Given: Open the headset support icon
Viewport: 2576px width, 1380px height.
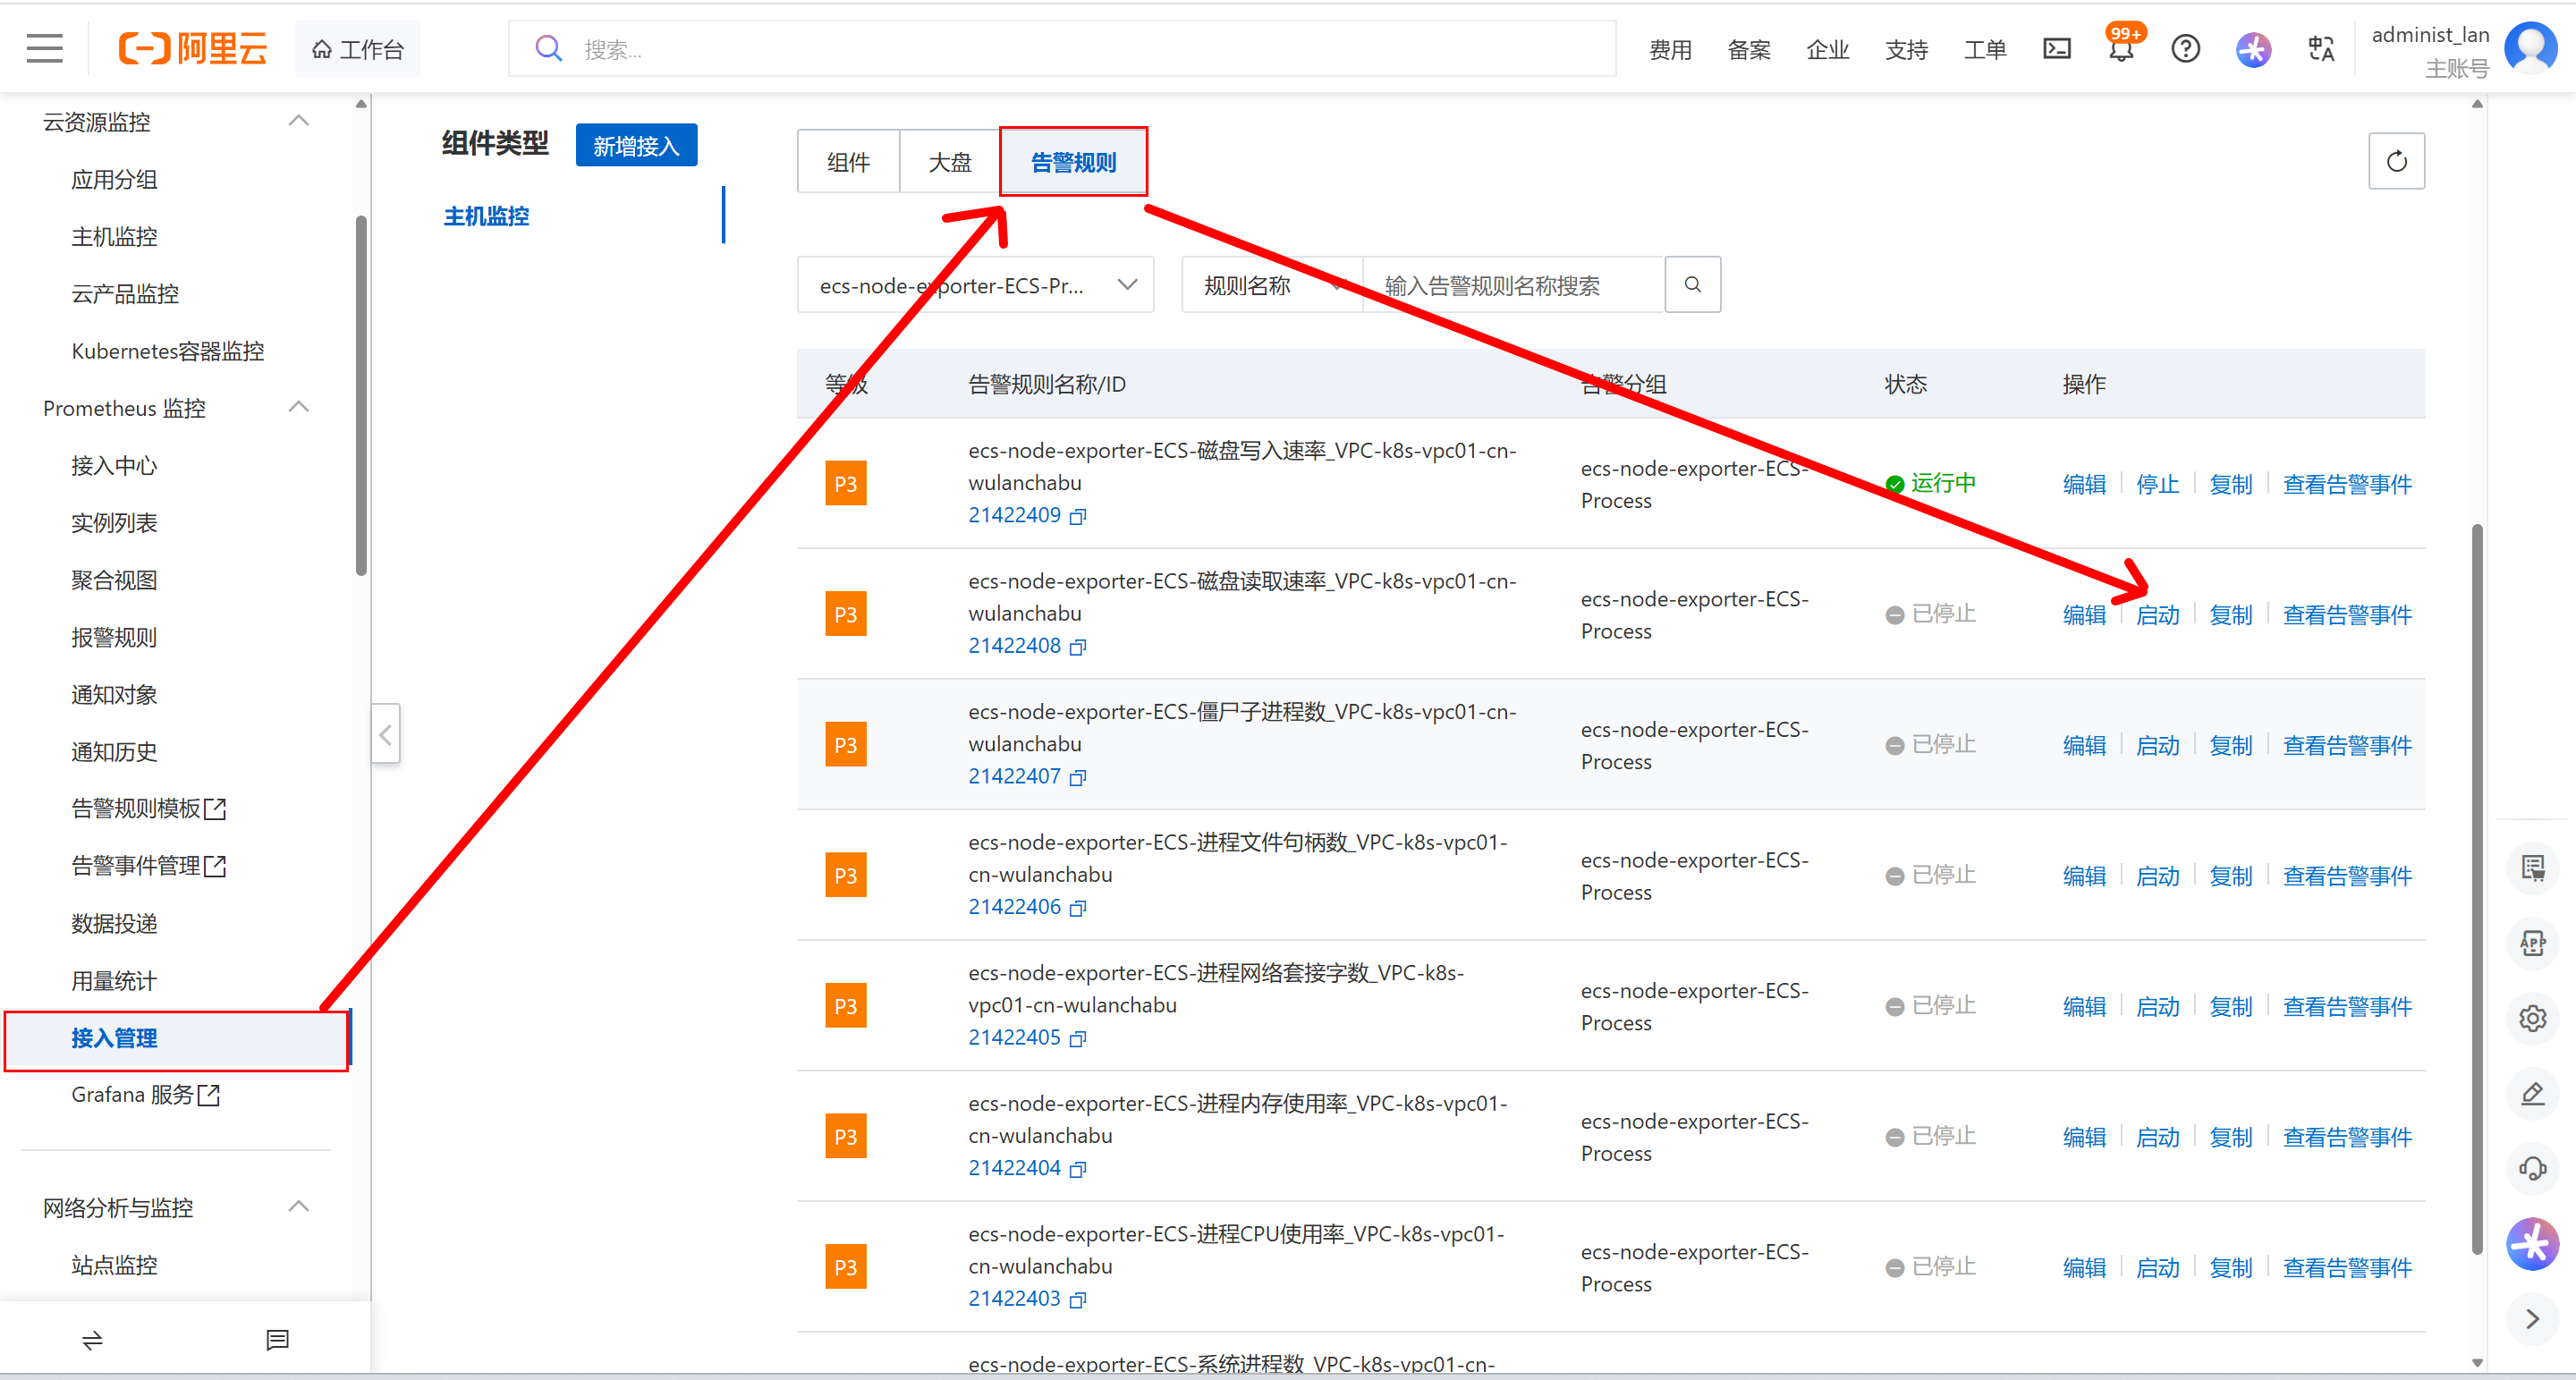Looking at the screenshot, I should pos(2532,1168).
